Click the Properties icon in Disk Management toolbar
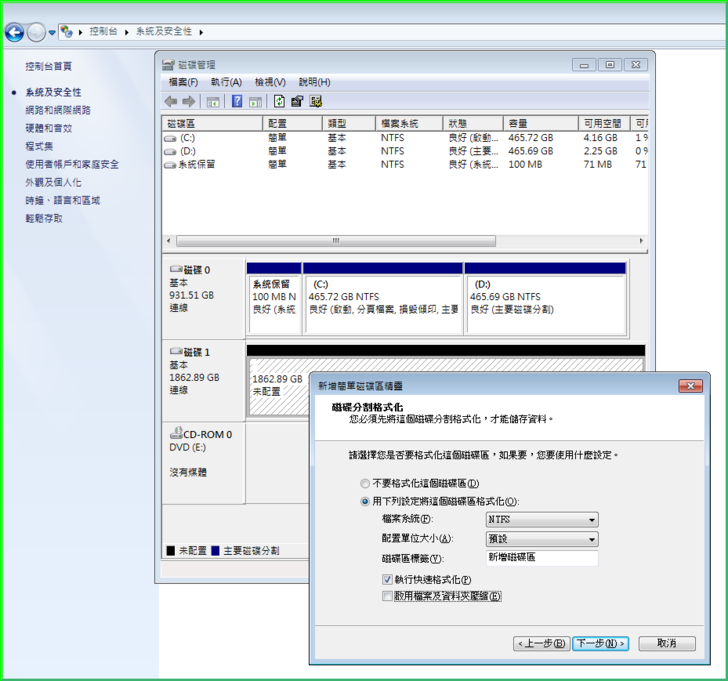728x681 pixels. [297, 101]
